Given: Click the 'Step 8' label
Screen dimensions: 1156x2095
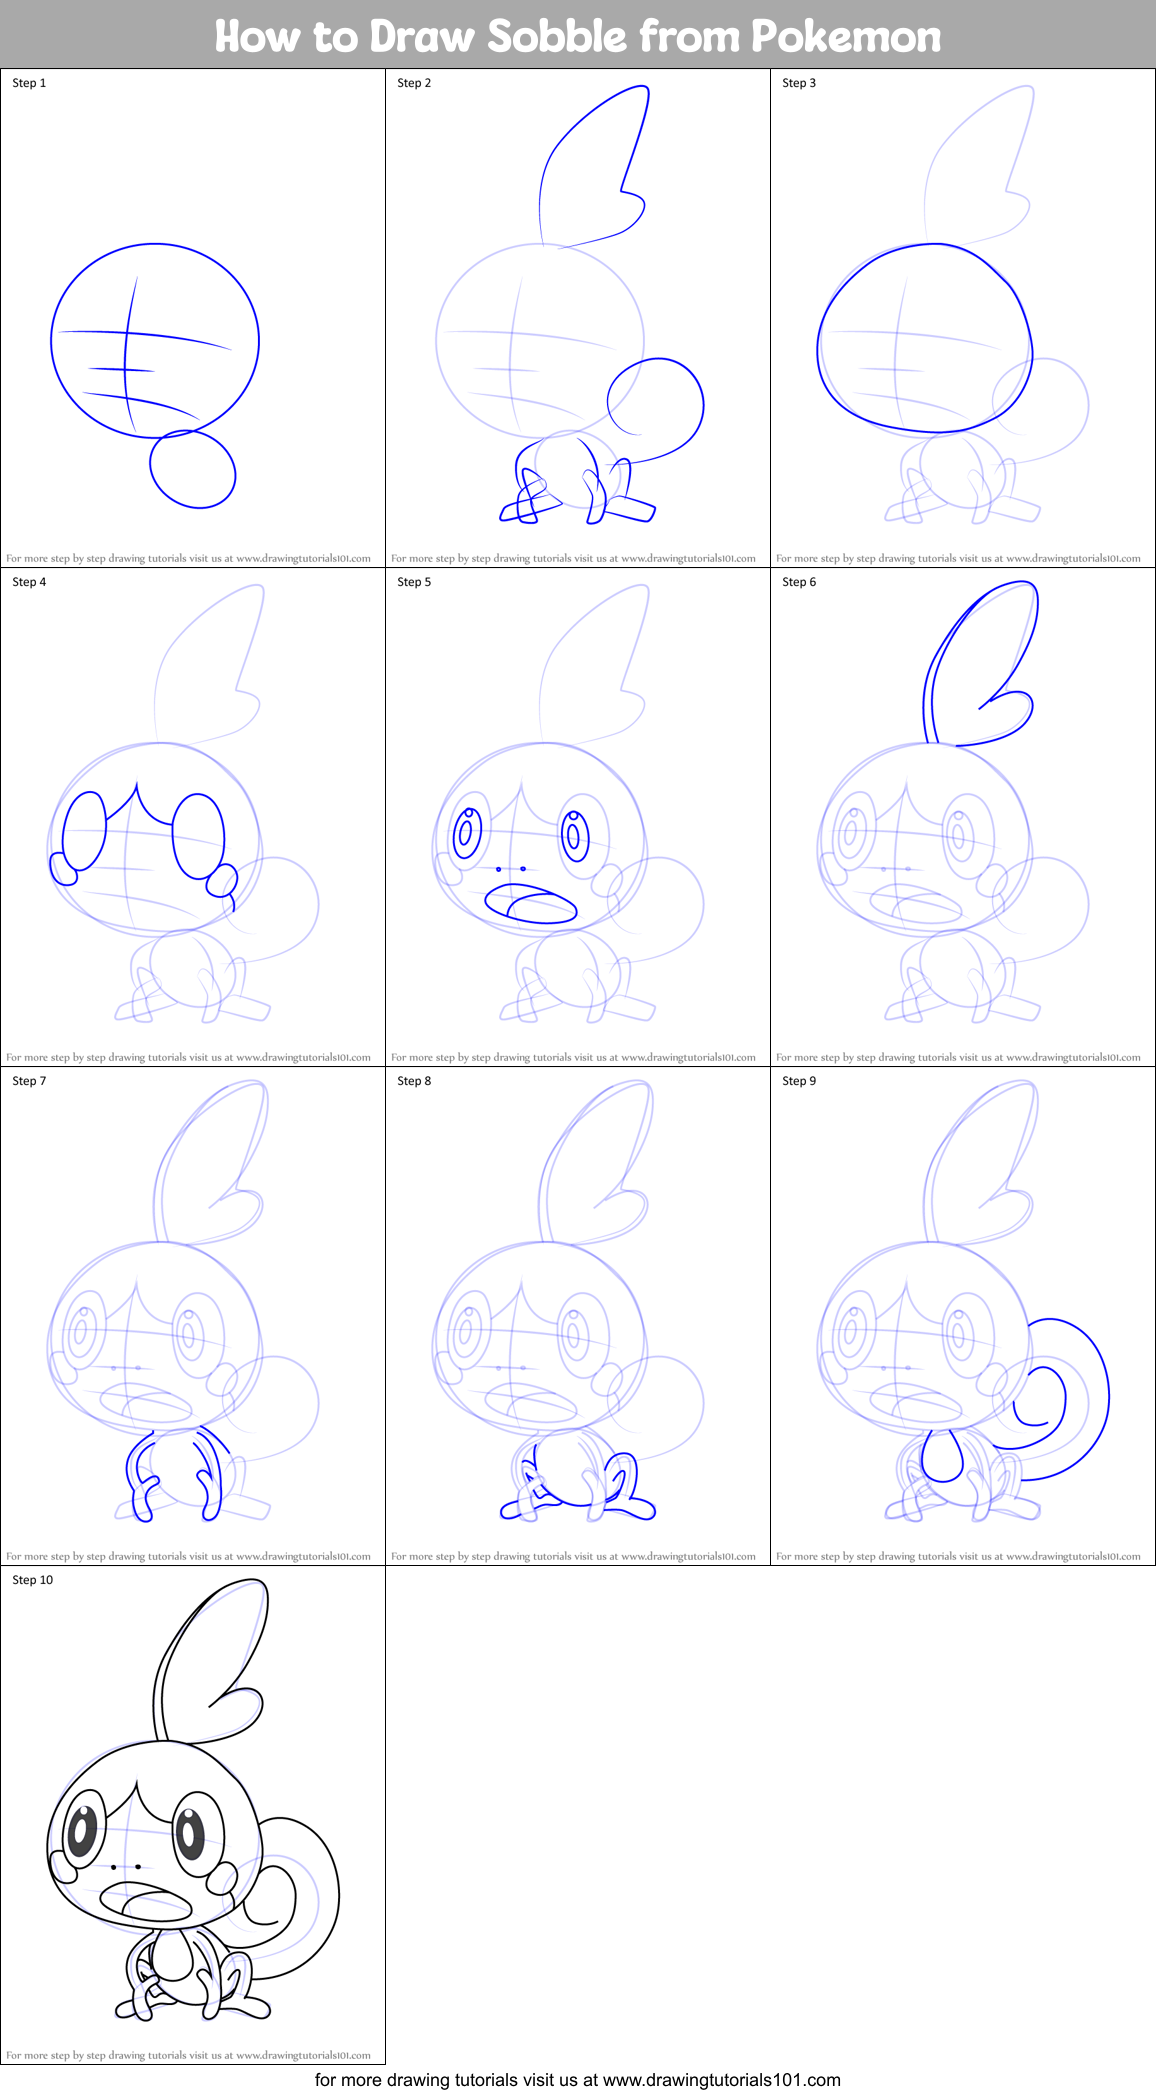Looking at the screenshot, I should pyautogui.click(x=414, y=1081).
